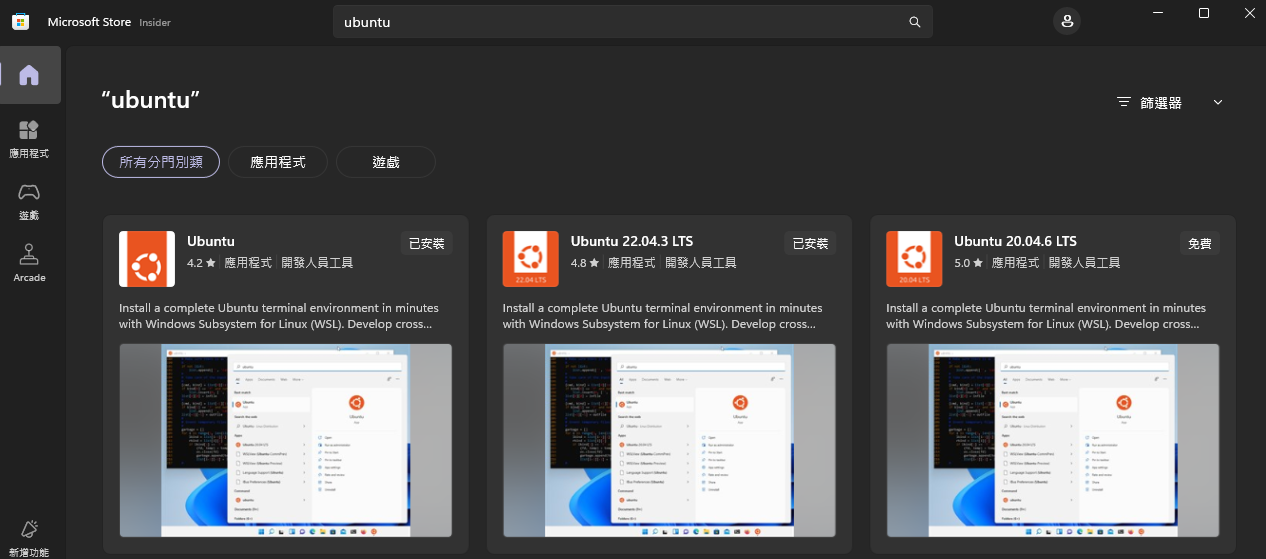The height and width of the screenshot is (559, 1266).
Task: Open the 遊戲 section in sidebar
Action: point(29,201)
